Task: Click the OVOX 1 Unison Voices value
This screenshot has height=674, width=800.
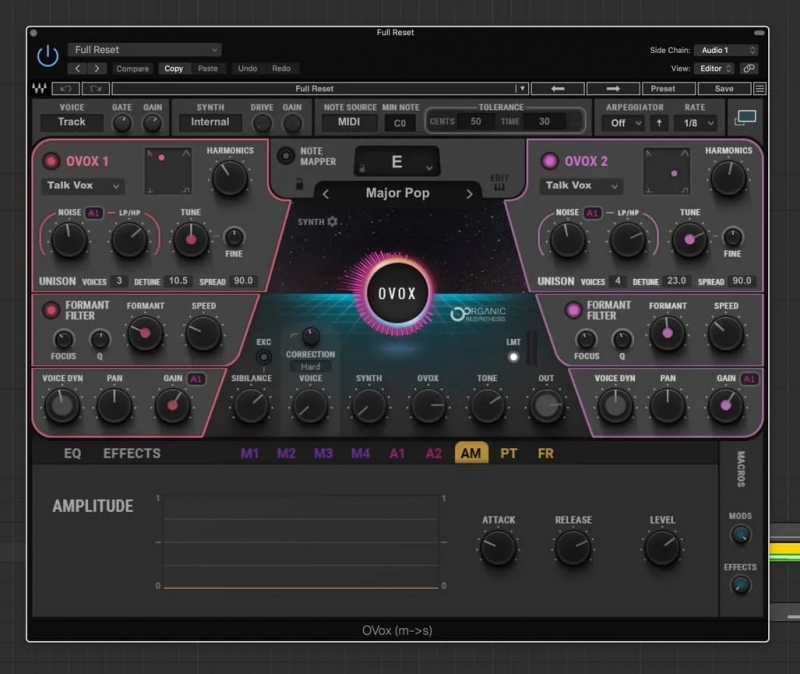Action: click(119, 281)
